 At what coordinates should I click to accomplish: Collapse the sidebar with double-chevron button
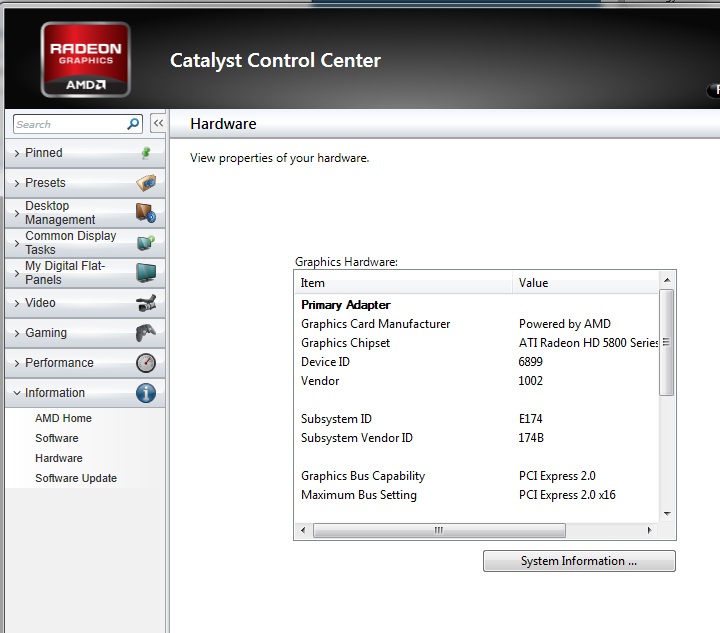click(x=158, y=123)
